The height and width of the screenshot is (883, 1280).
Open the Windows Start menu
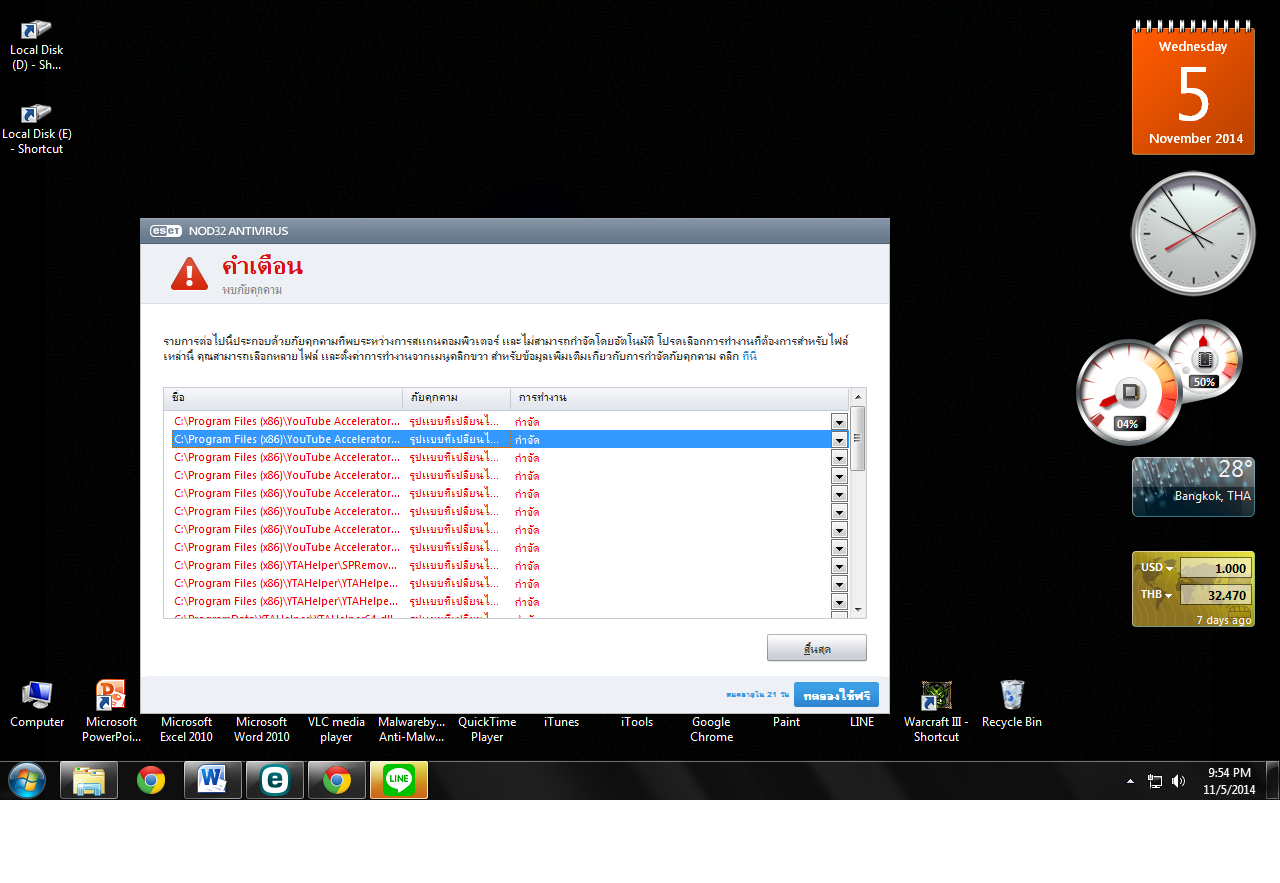26,780
